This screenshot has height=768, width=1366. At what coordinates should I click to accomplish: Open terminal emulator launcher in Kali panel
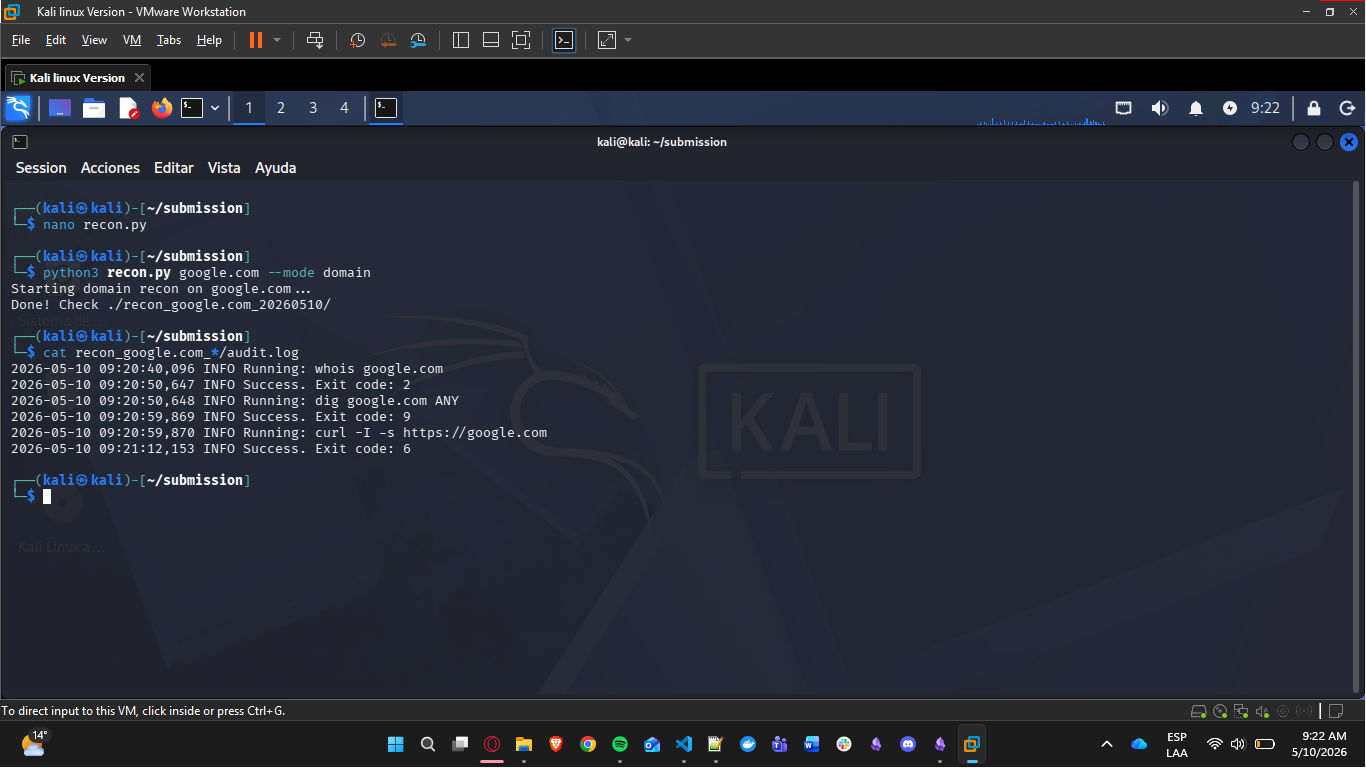(192, 108)
